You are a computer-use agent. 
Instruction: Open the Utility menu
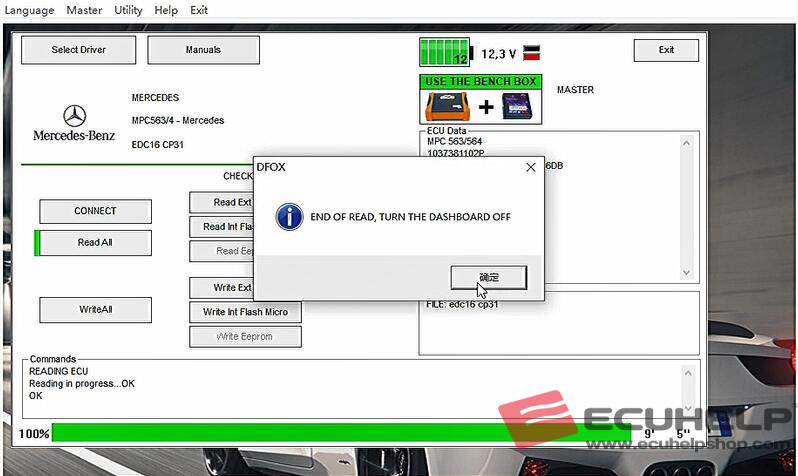(128, 10)
